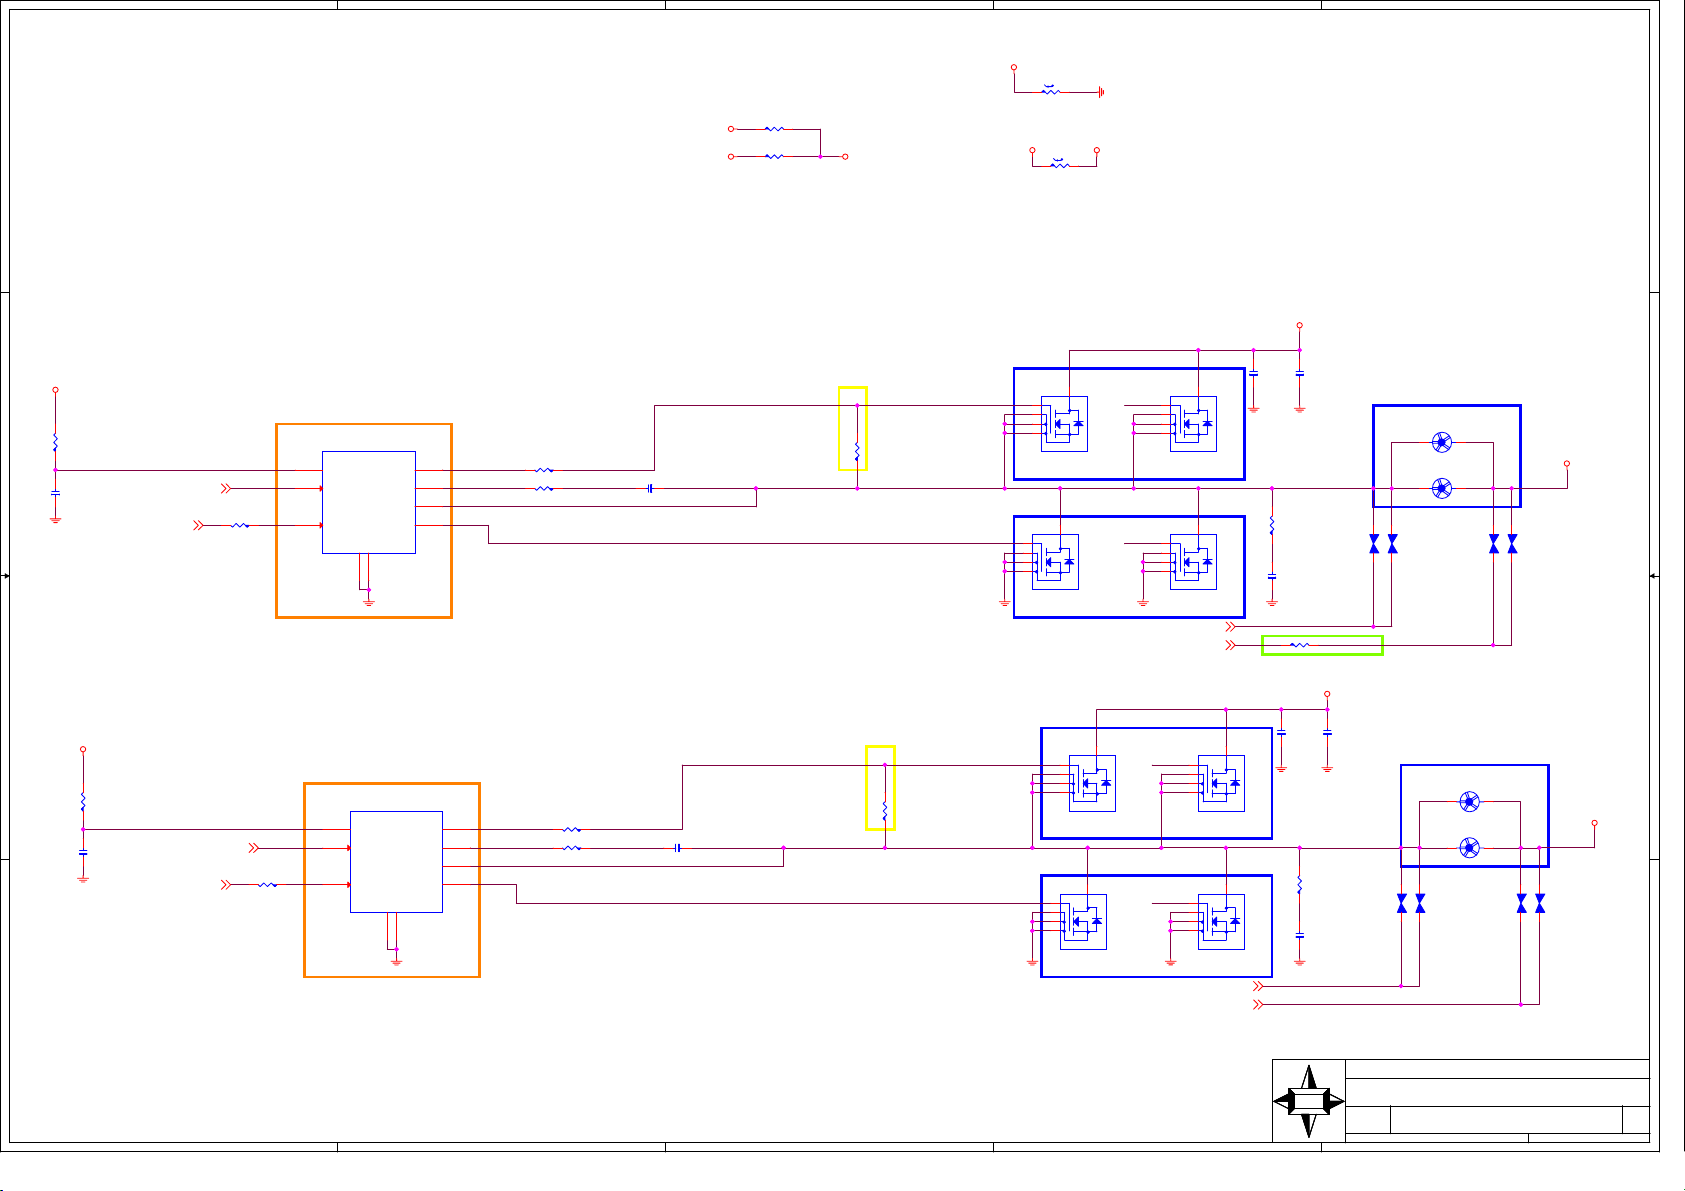Select the bottom inductor in the upper circuit's inductor box
Viewport: 1685px width, 1191px height.
1441,488
